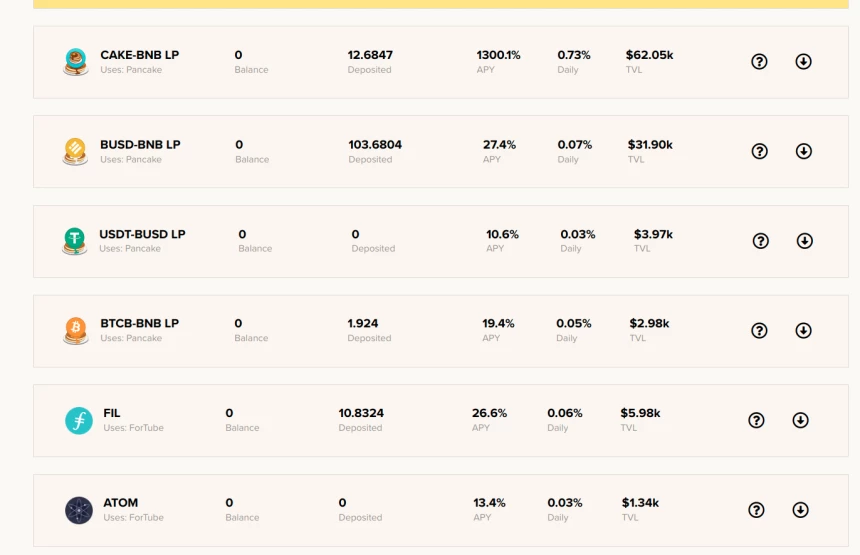Open the ATOM vault question mark icon
The width and height of the screenshot is (860, 555).
pyautogui.click(x=756, y=510)
